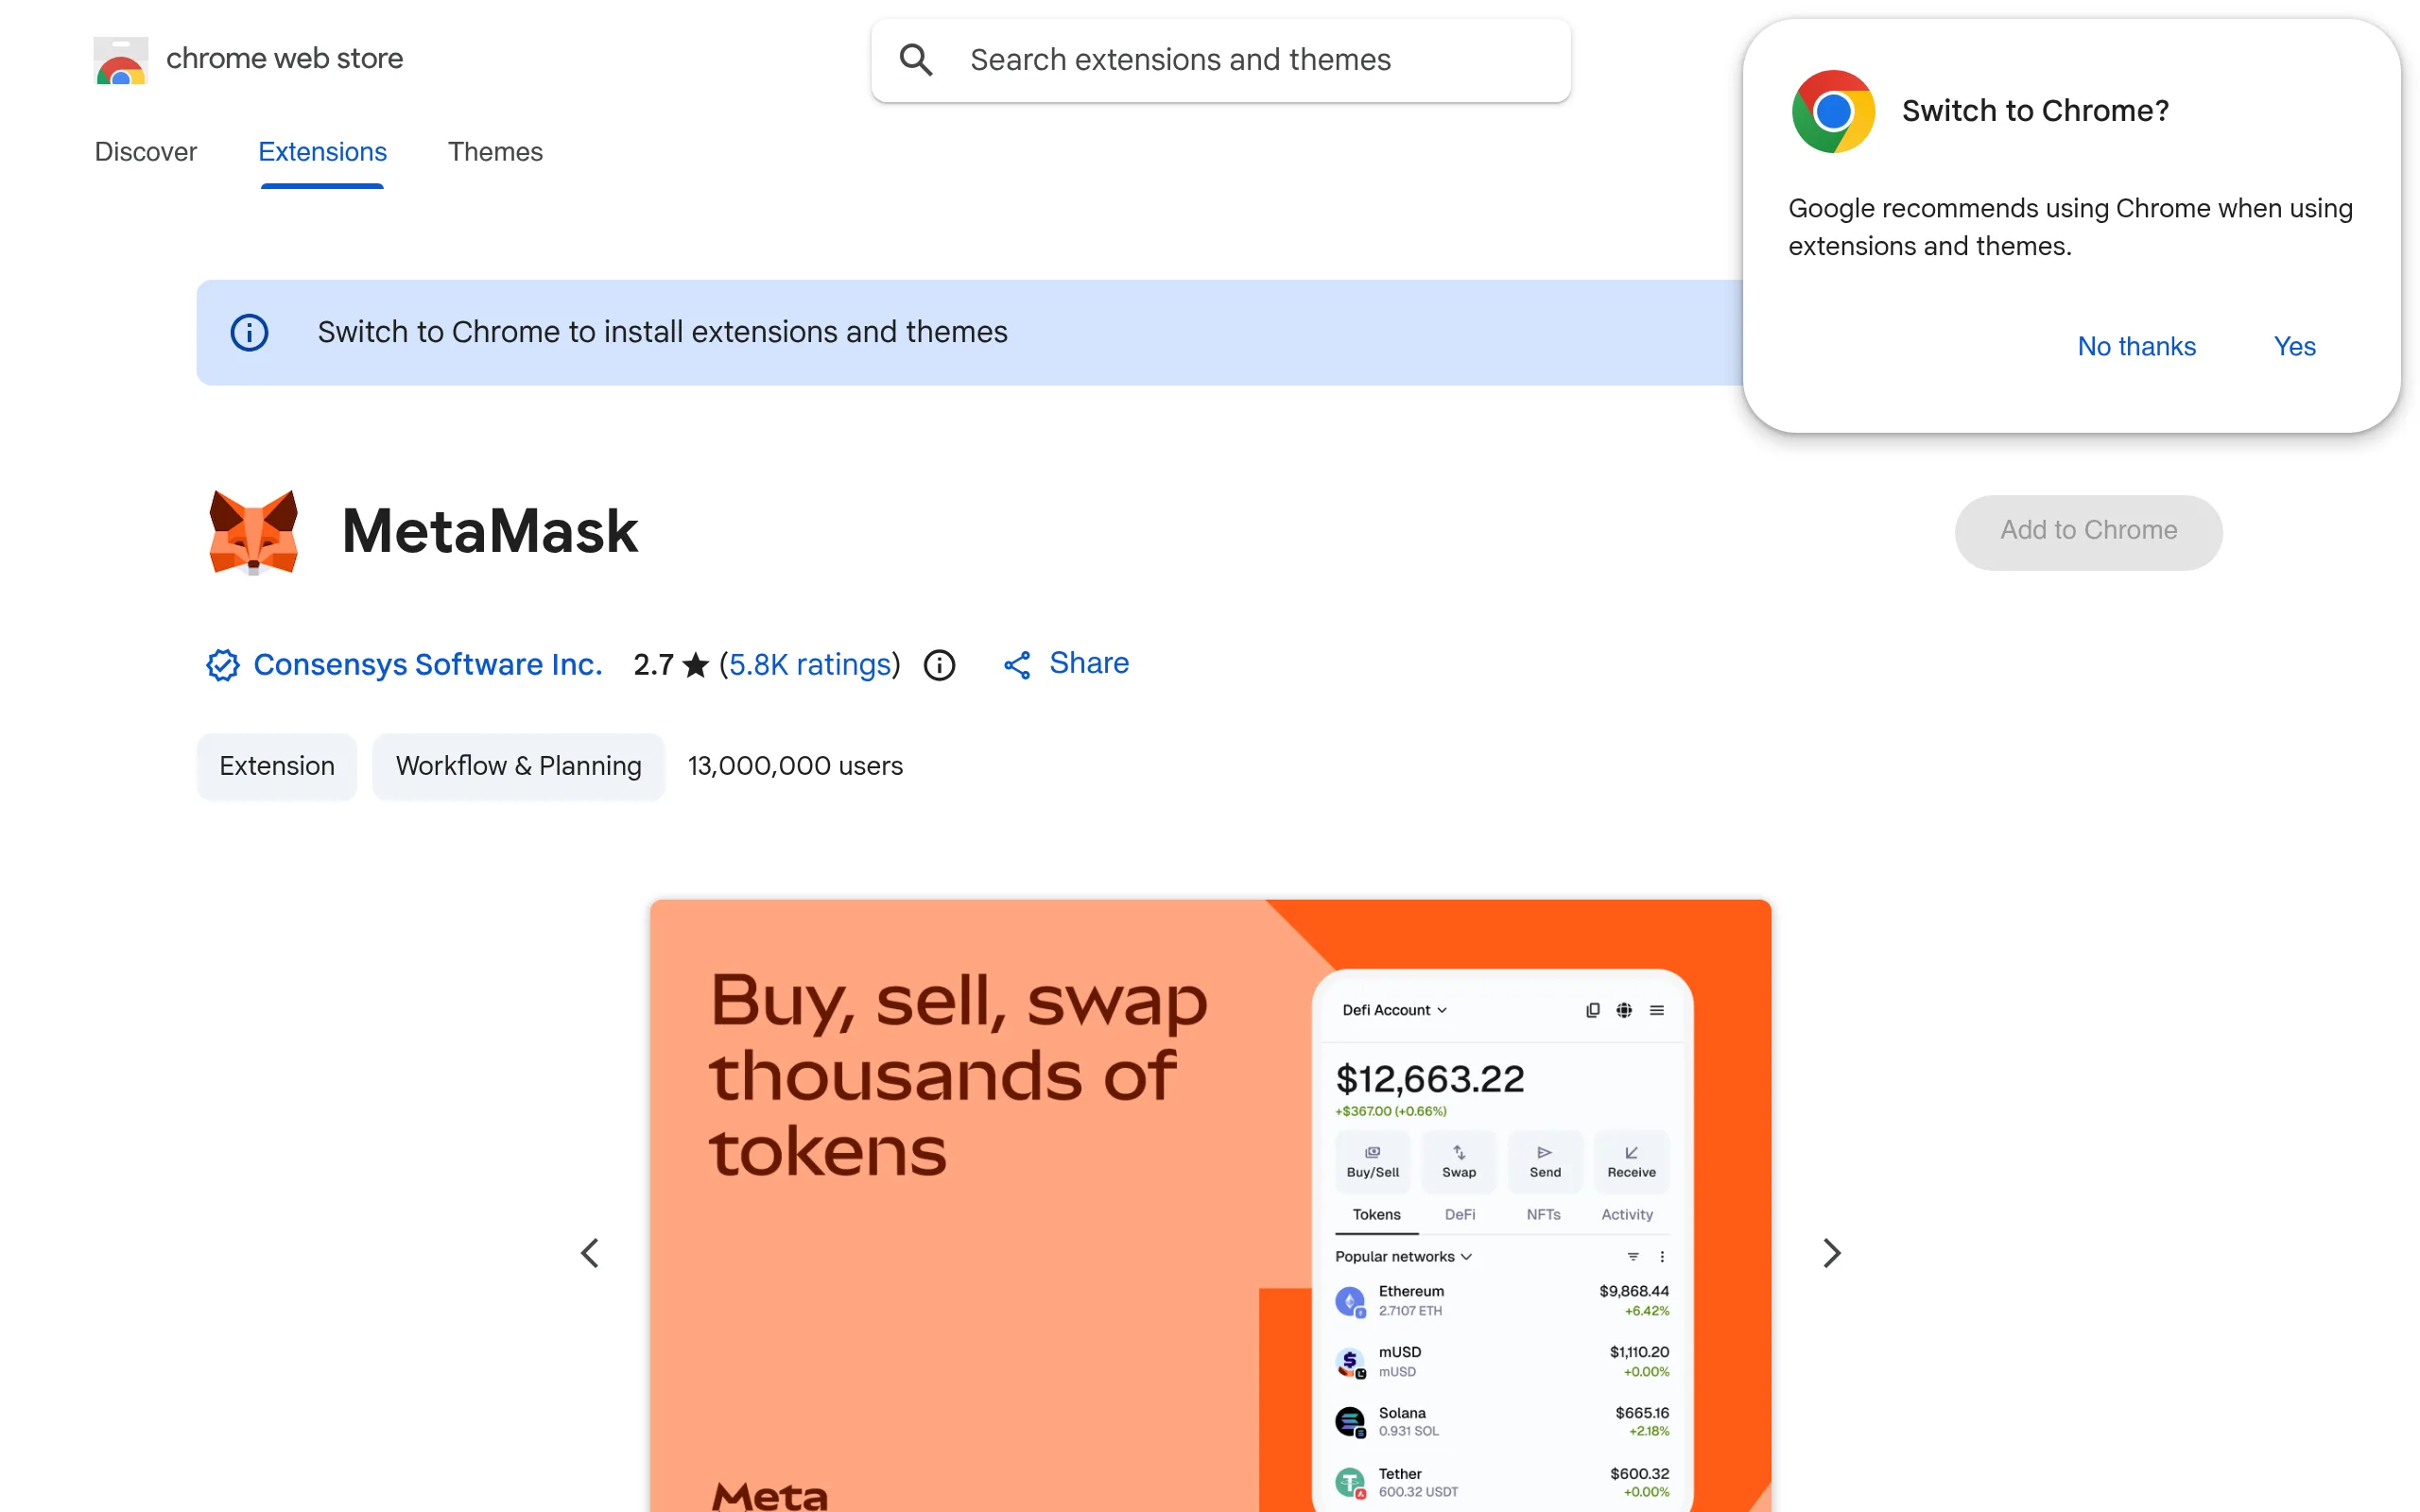Image resolution: width=2420 pixels, height=1512 pixels.
Task: Collapse the Popular networks list
Action: [x=1467, y=1256]
